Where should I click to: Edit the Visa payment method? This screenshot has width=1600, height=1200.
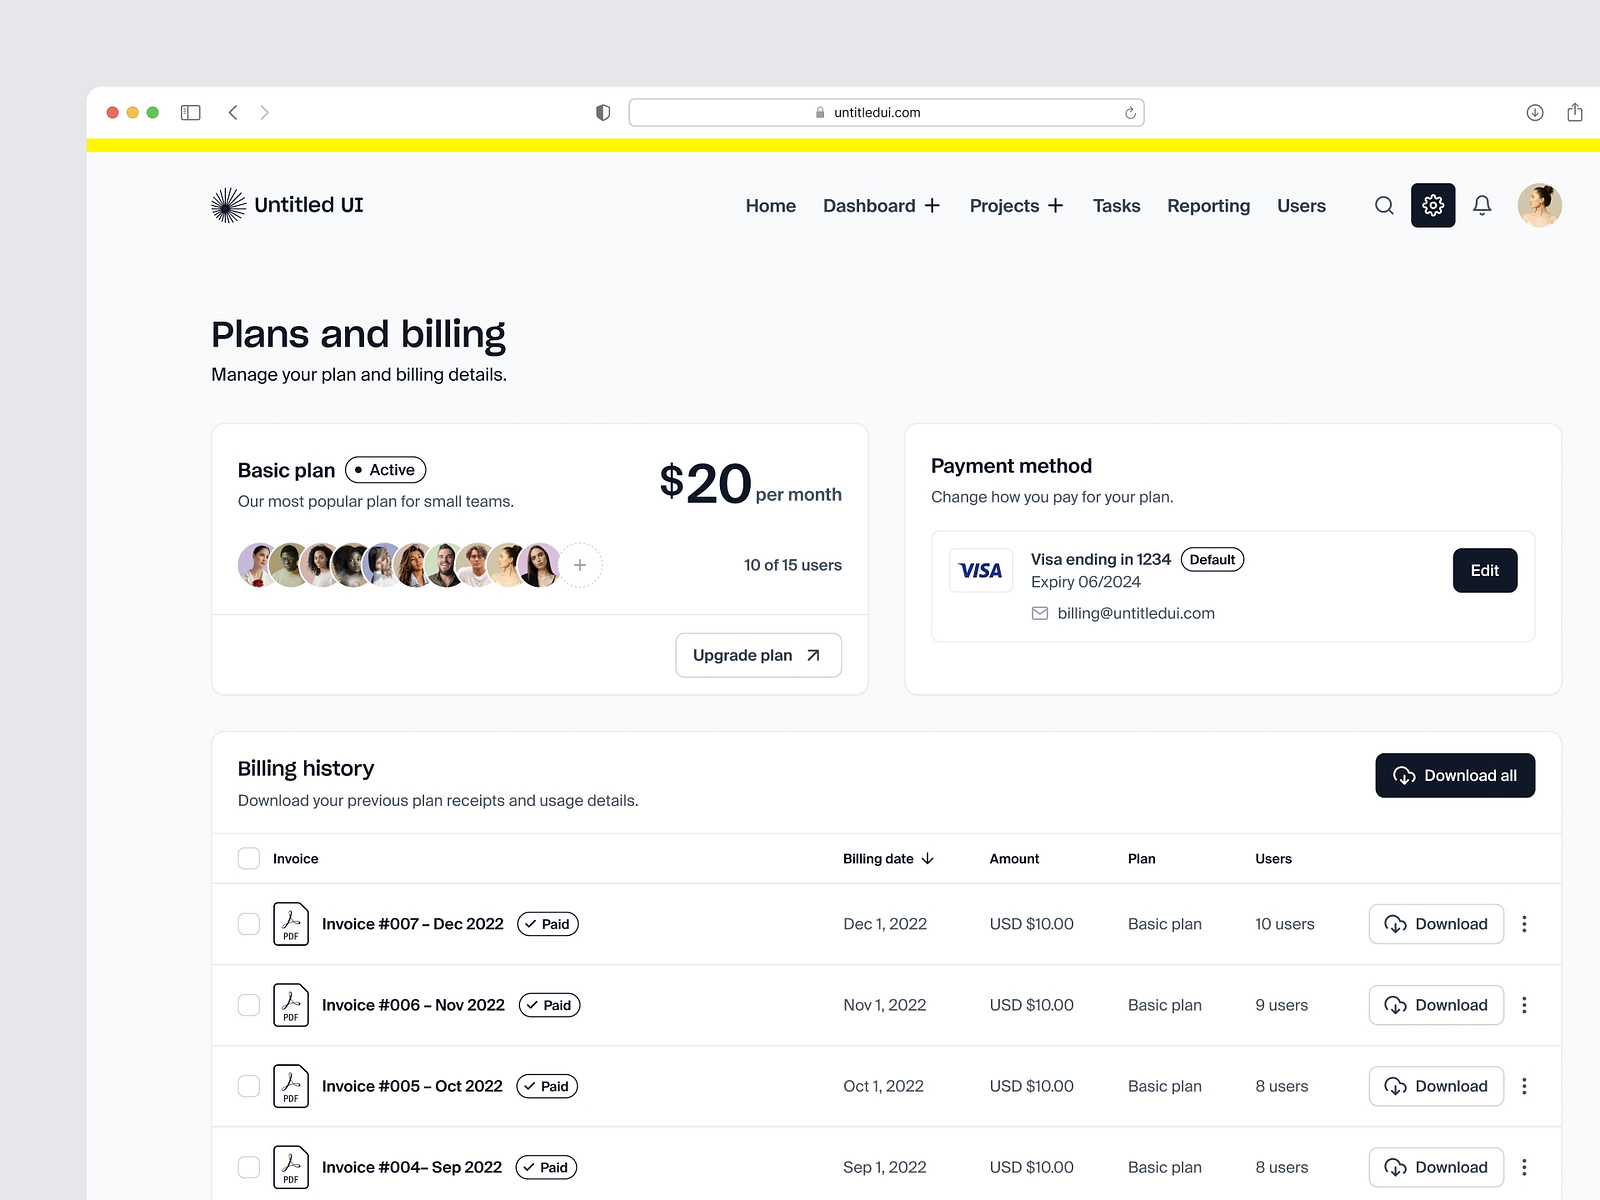click(1485, 570)
